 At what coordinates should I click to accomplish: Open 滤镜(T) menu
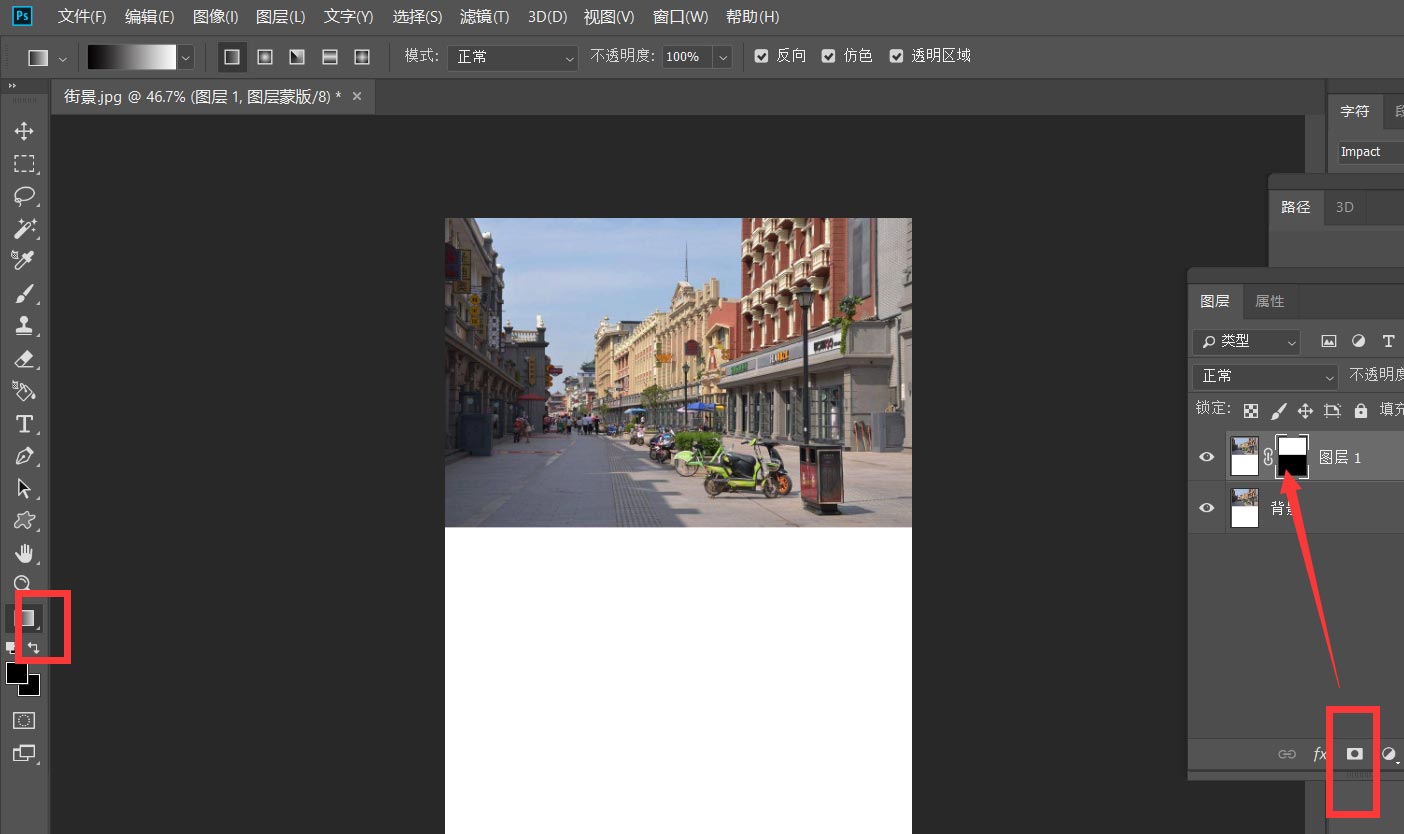click(484, 17)
